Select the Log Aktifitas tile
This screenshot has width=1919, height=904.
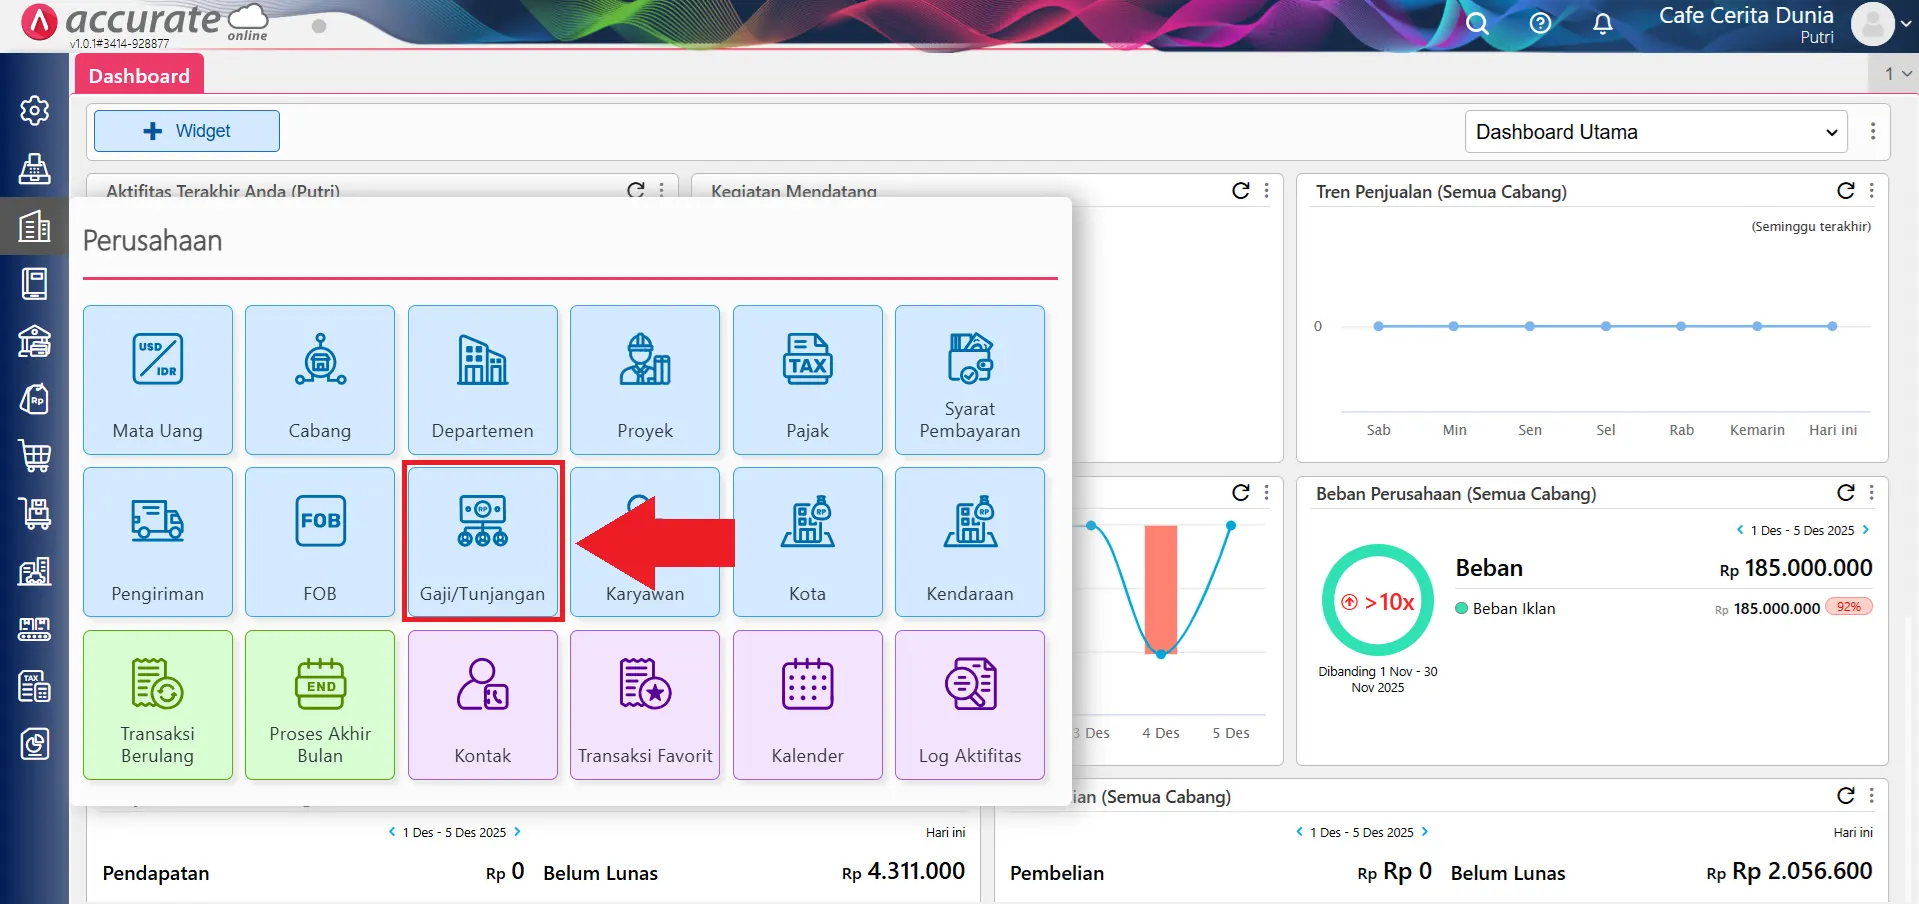click(x=969, y=705)
